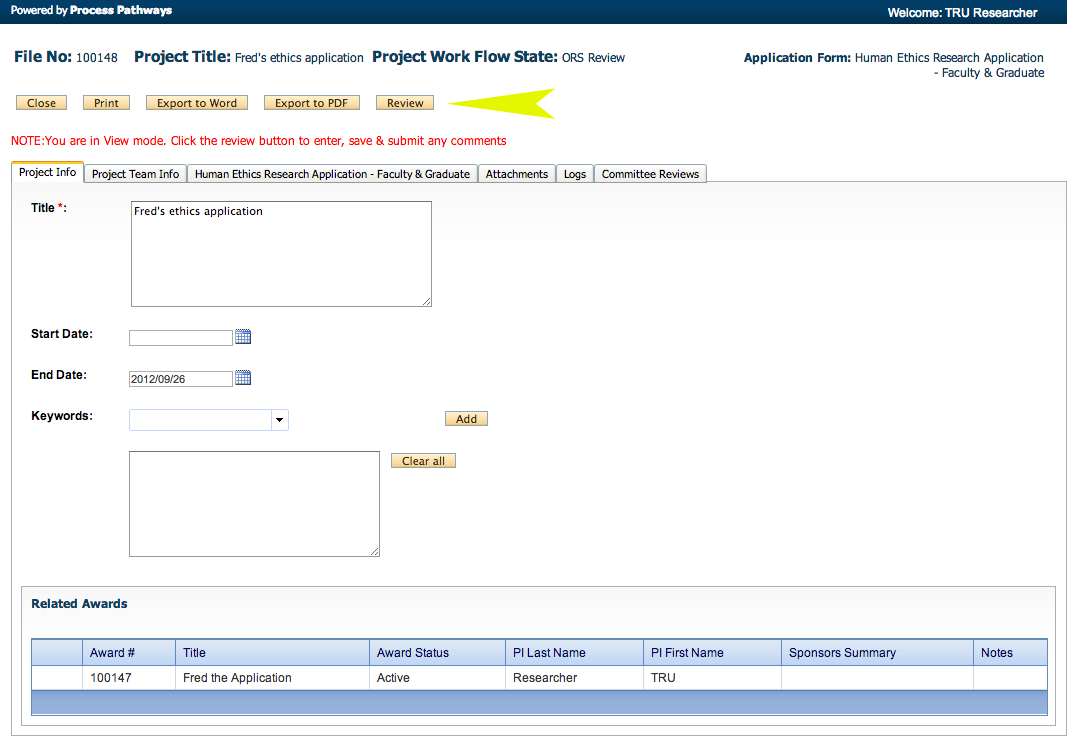Image resolution: width=1067 pixels, height=743 pixels.
Task: Open the End Date calendar picker icon
Action: 243,378
